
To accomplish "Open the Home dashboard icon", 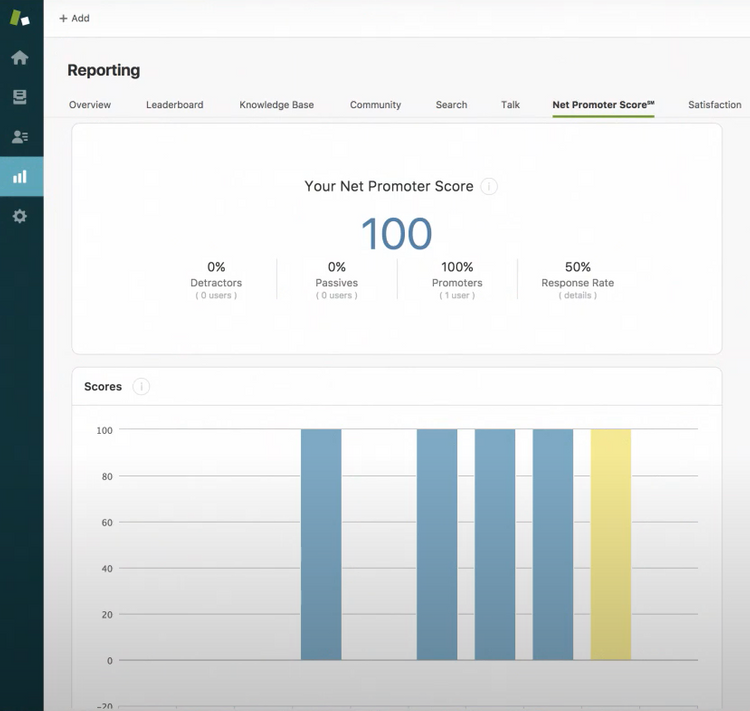I will click(20, 58).
